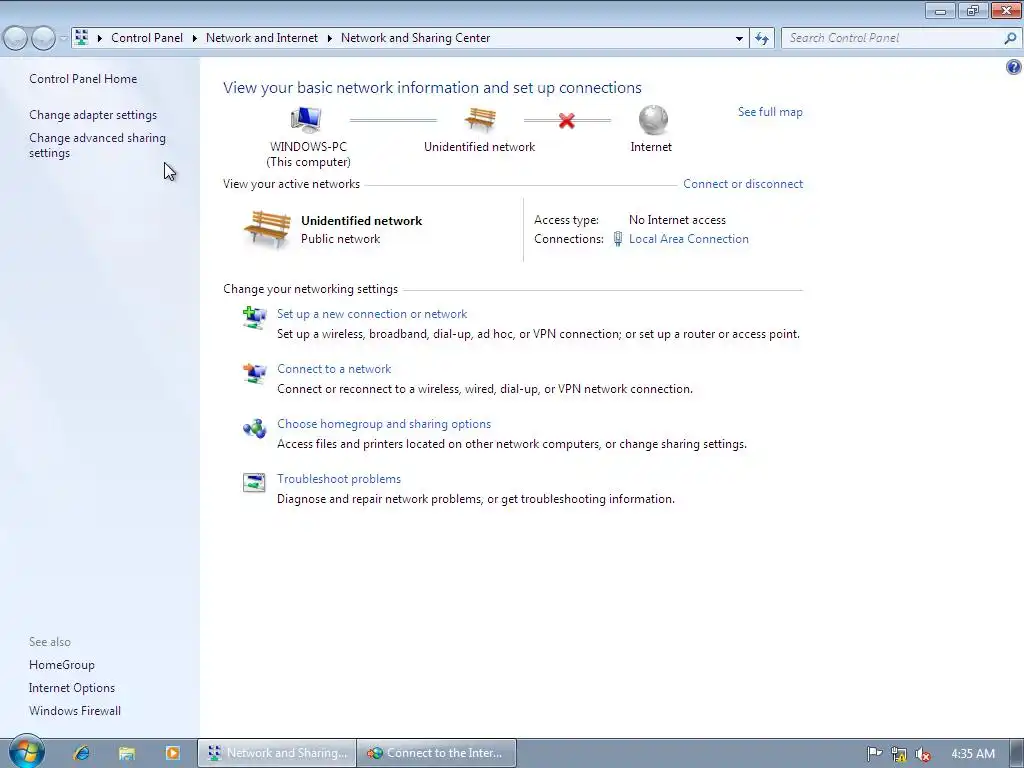The image size is (1024, 768).
Task: Click Set up a new connection or network
Action: pyautogui.click(x=372, y=314)
